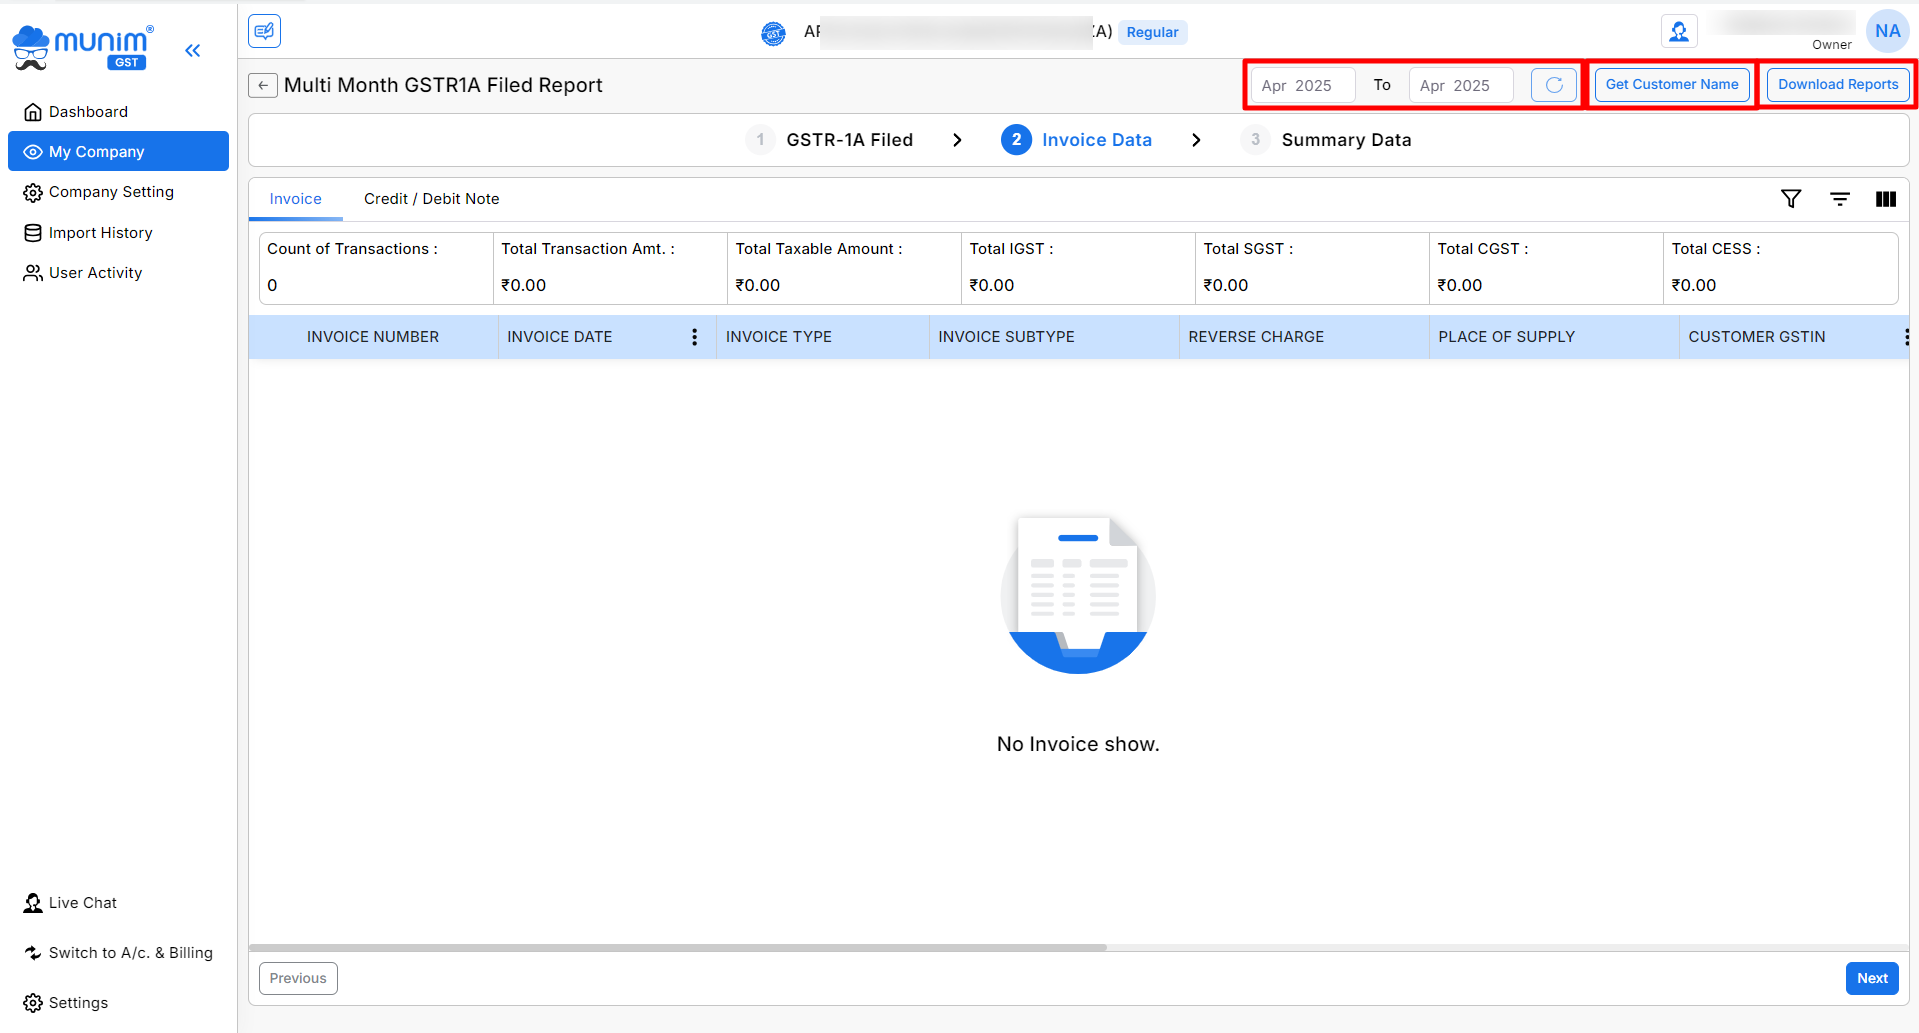Select the Invoice tab

click(x=295, y=199)
